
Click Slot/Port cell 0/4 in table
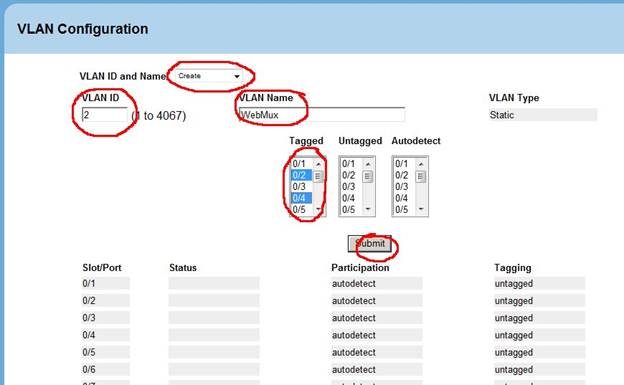coord(105,335)
